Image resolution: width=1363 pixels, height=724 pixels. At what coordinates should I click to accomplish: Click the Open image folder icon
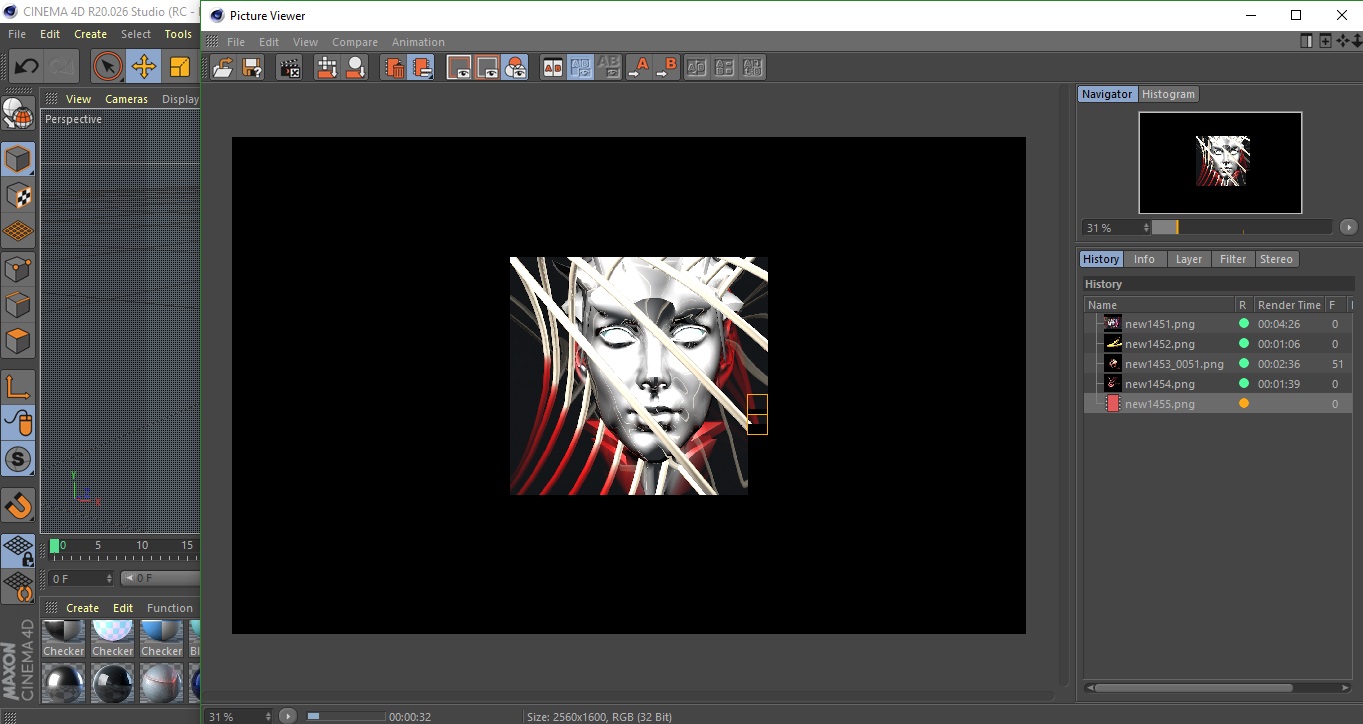click(x=223, y=68)
